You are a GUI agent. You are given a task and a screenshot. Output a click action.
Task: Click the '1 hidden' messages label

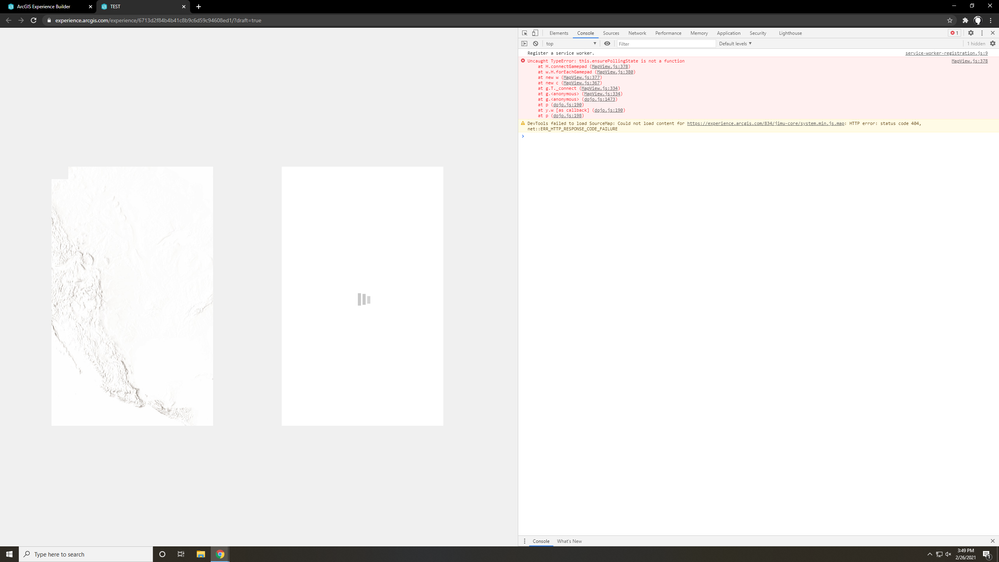pos(976,44)
